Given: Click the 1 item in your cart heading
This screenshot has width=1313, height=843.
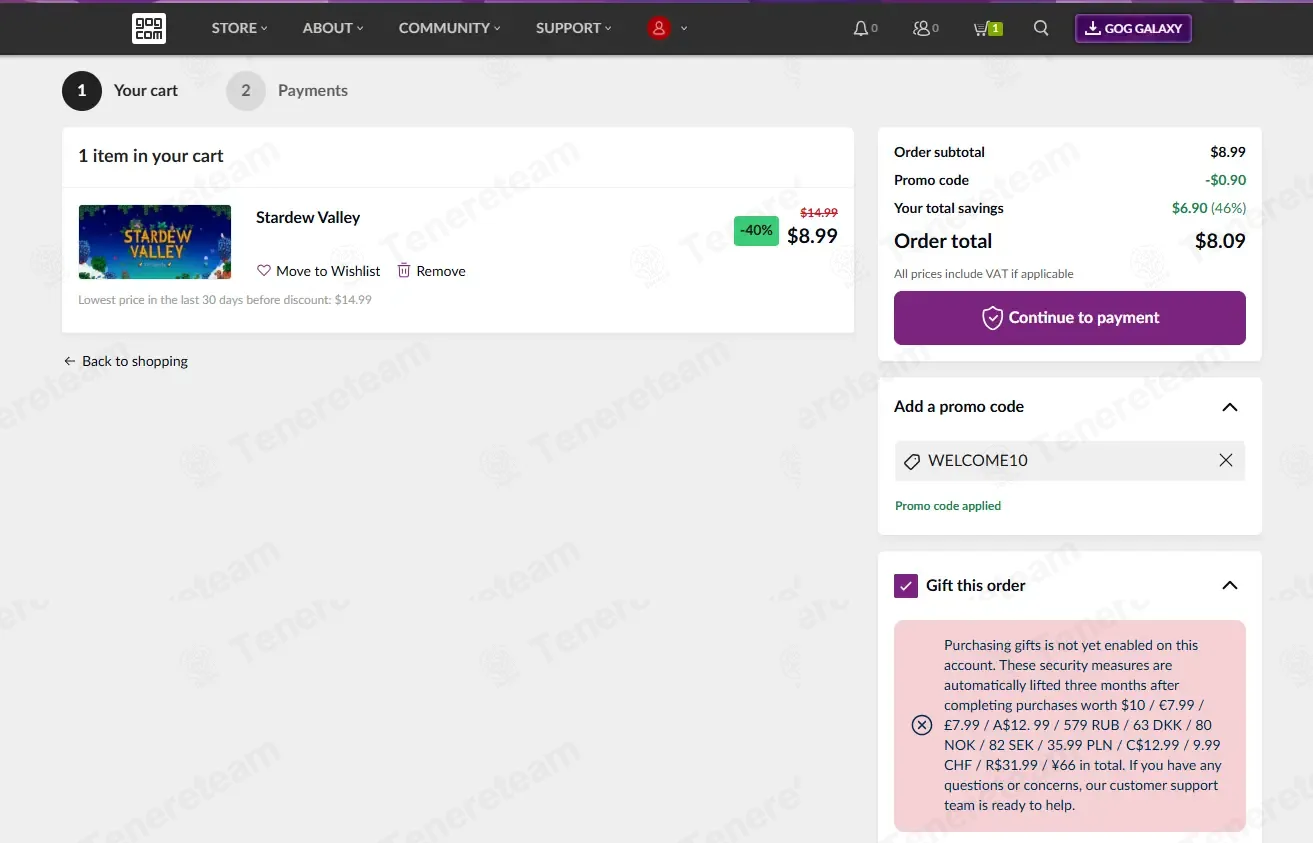Looking at the screenshot, I should tap(151, 156).
